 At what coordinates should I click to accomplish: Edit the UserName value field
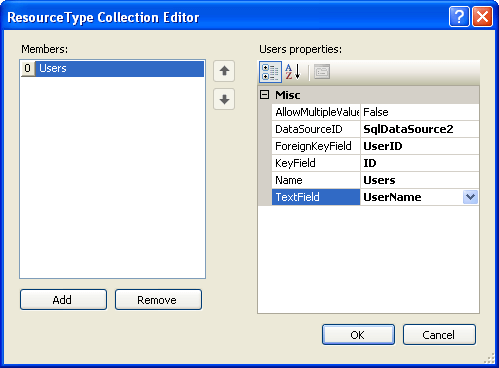[412, 197]
